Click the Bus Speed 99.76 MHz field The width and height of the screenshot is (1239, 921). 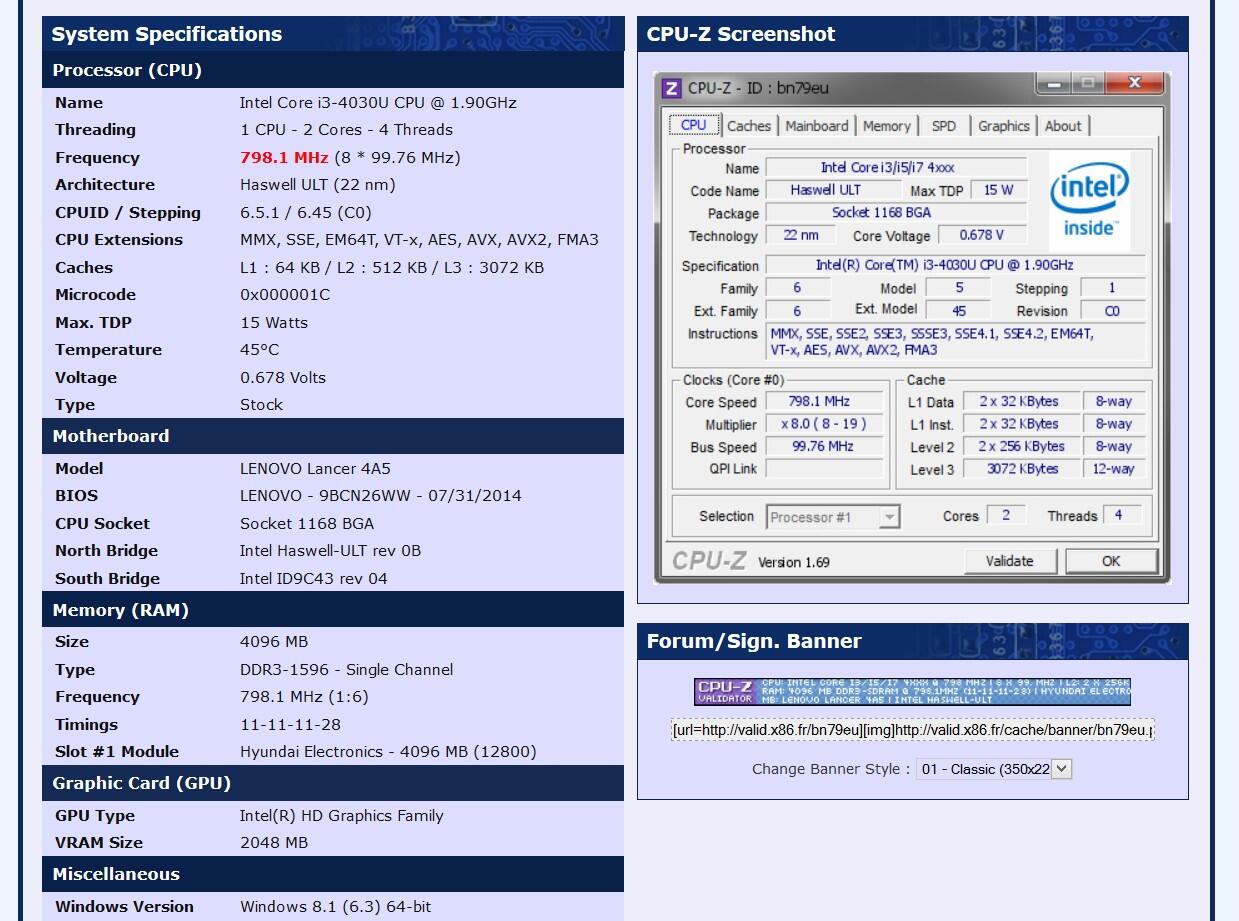824,447
